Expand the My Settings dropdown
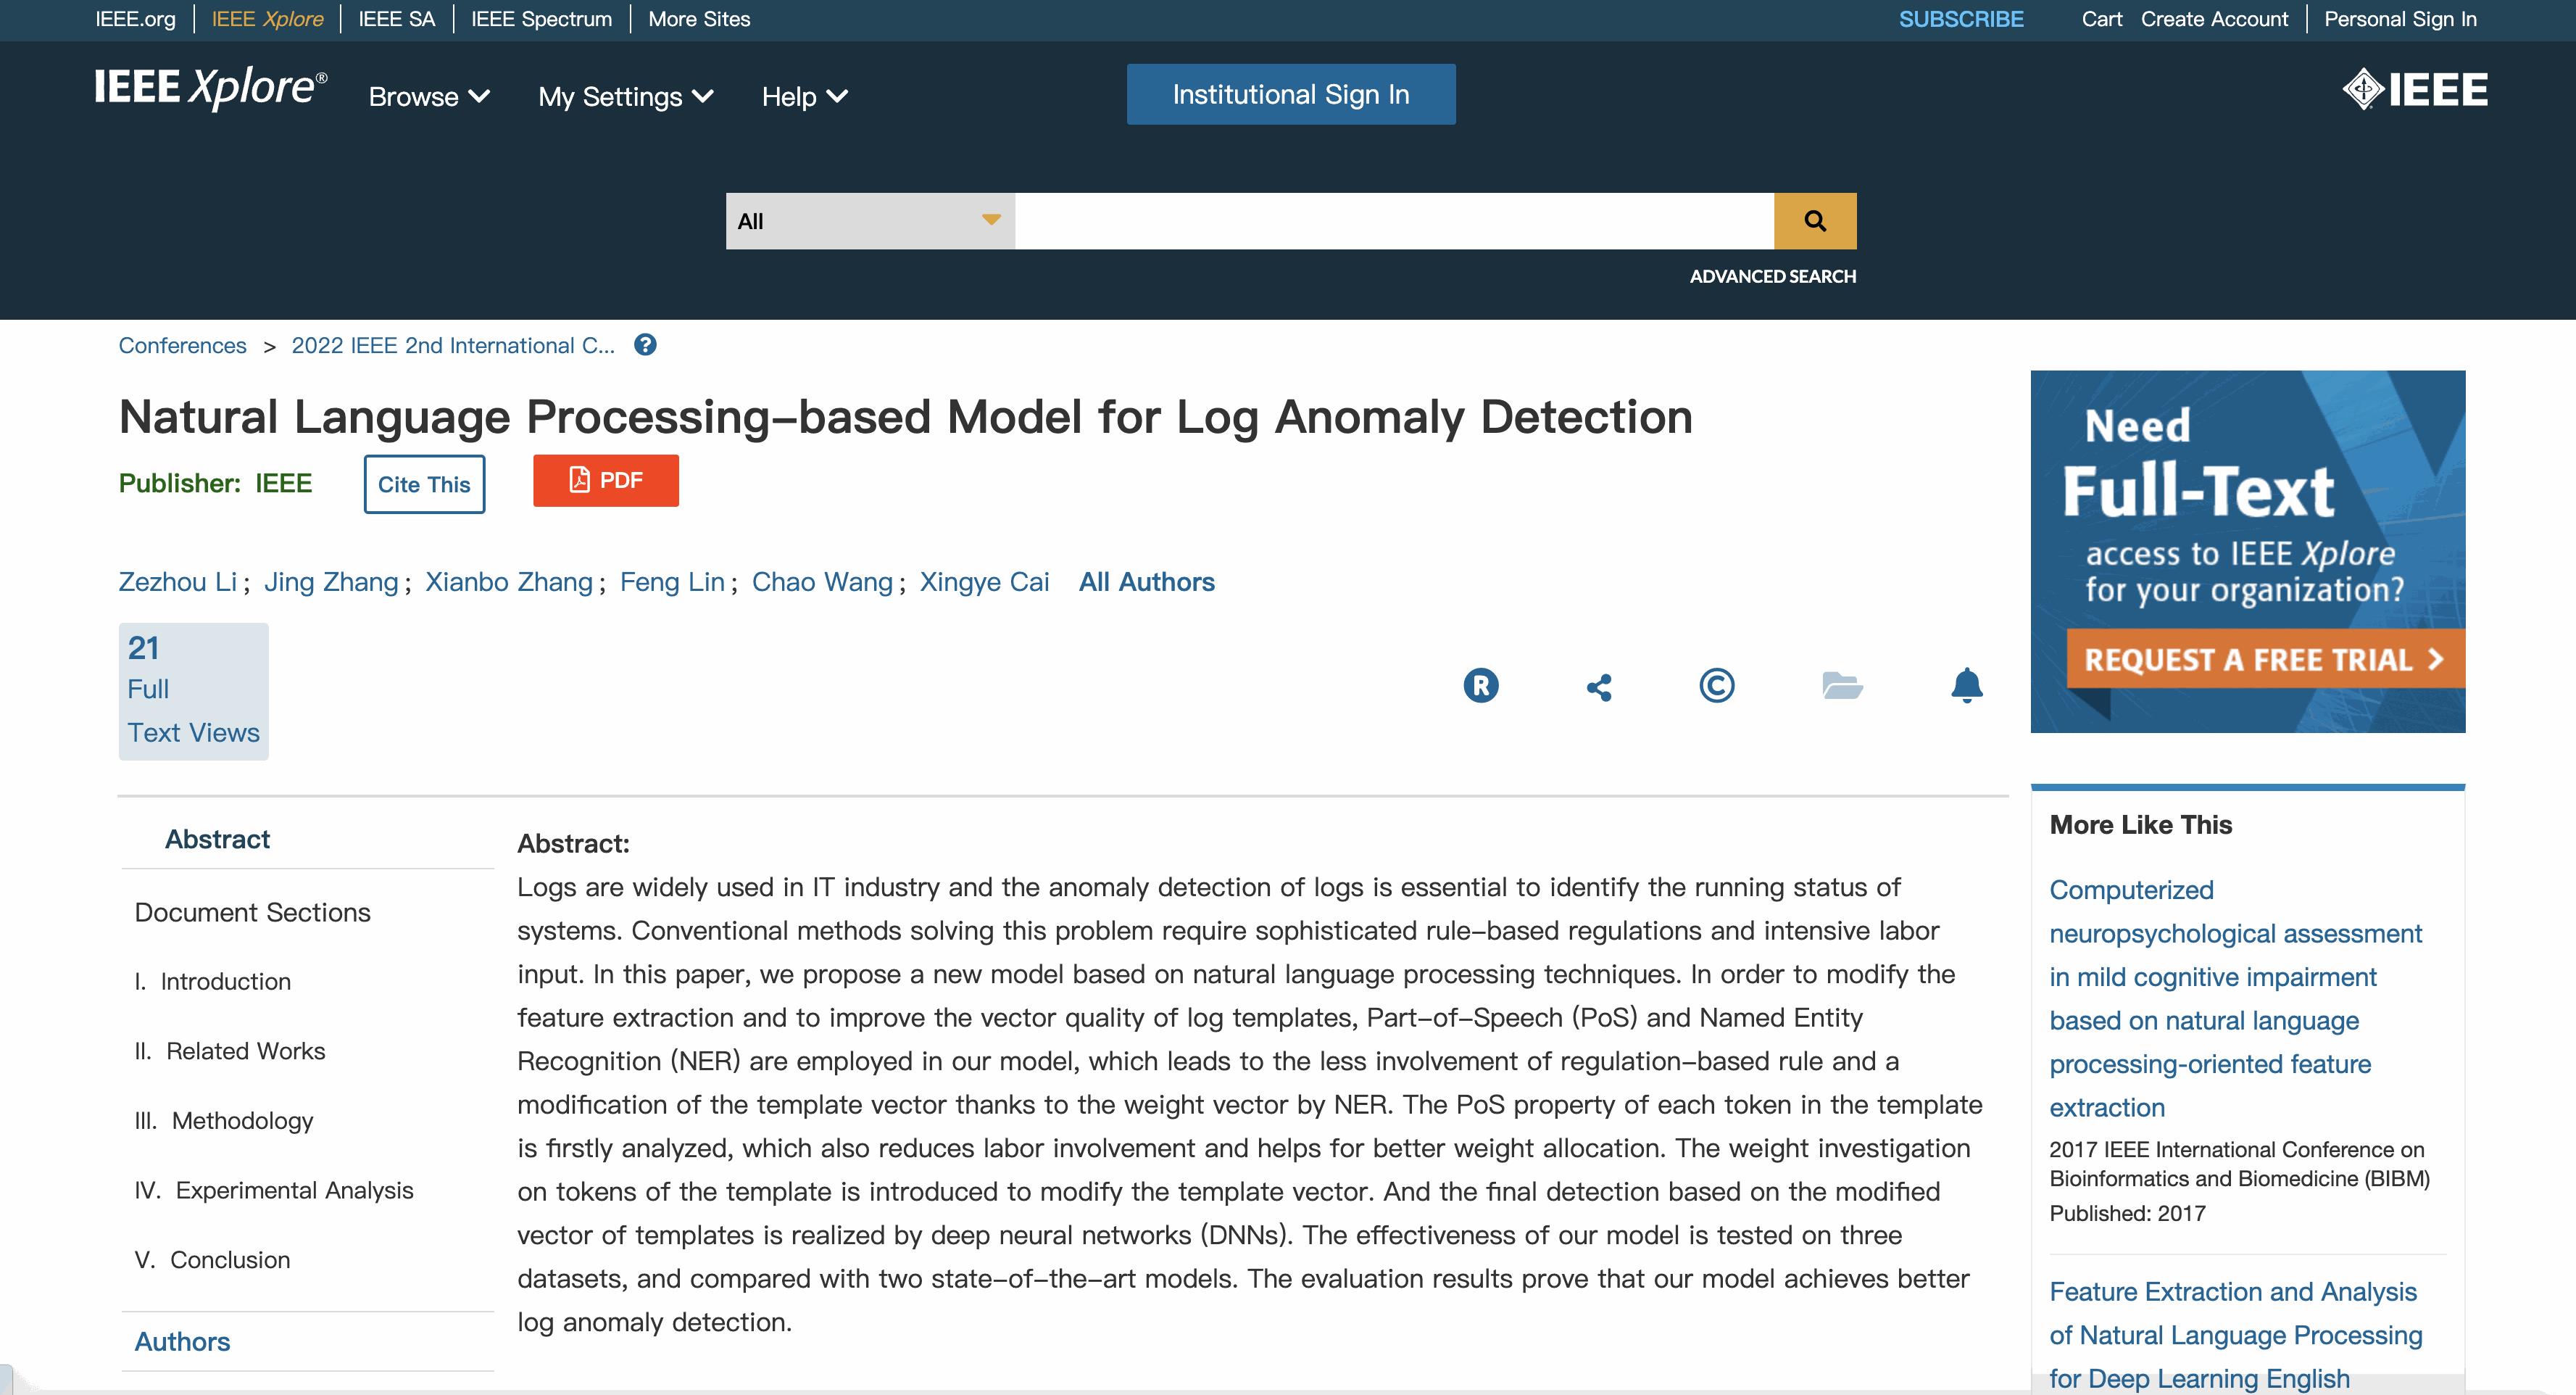The image size is (2576, 1395). pos(623,94)
